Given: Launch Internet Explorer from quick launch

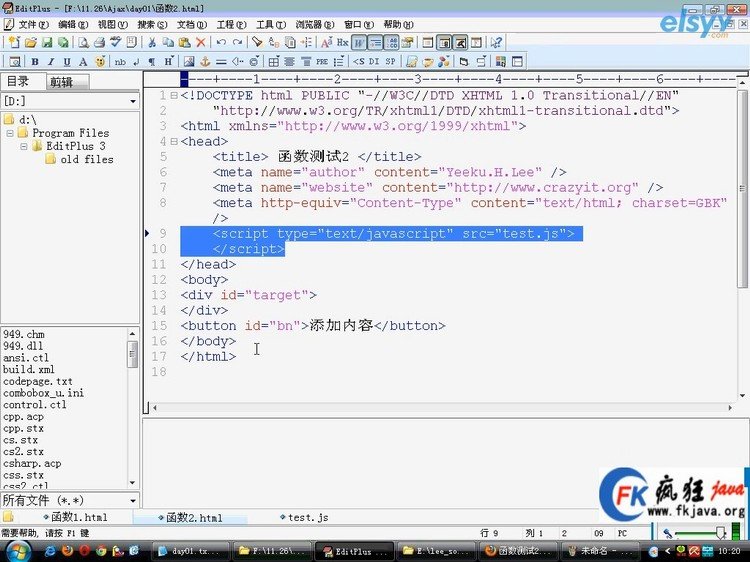Looking at the screenshot, I should click(x=50, y=551).
